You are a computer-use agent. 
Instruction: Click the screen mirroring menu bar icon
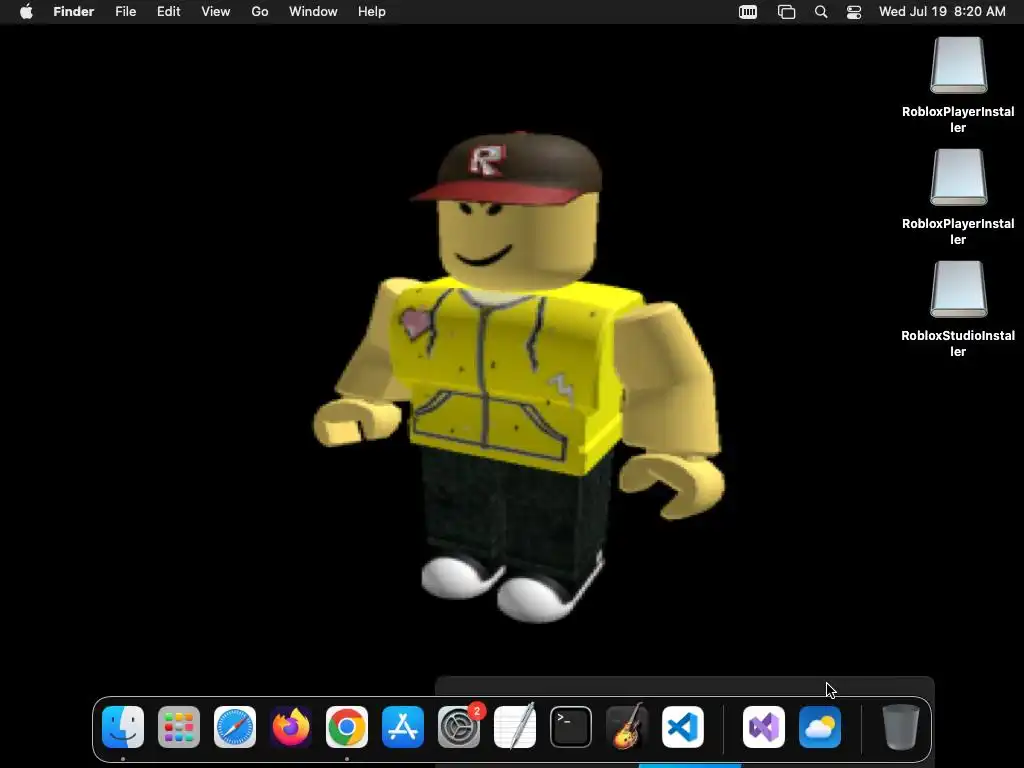(786, 12)
